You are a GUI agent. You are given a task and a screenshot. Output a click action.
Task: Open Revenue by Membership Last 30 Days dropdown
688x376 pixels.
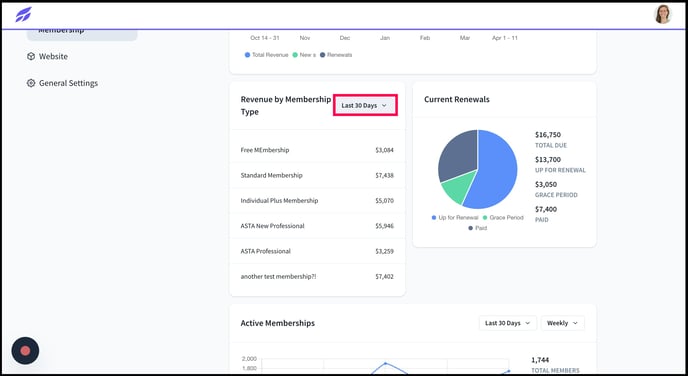(365, 105)
